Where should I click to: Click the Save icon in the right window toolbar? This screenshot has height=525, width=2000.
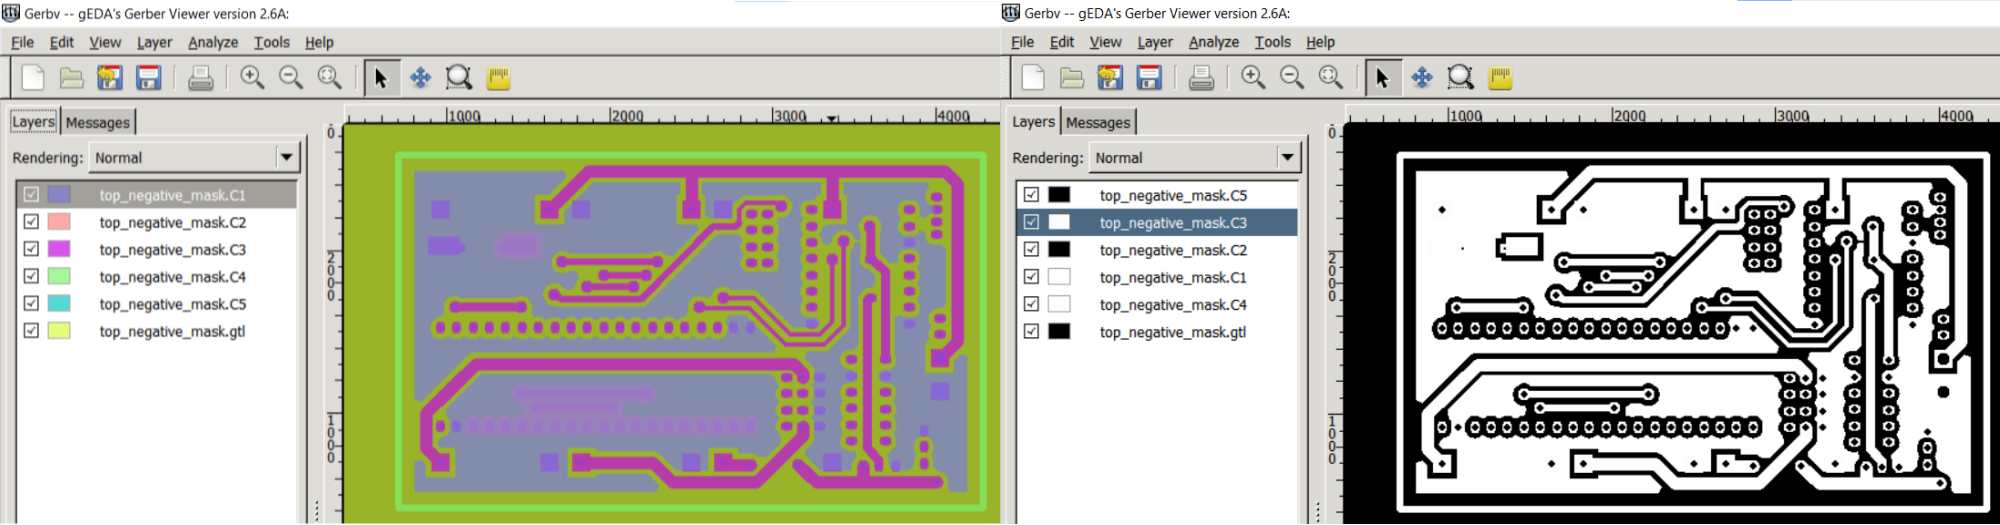[x=1149, y=78]
